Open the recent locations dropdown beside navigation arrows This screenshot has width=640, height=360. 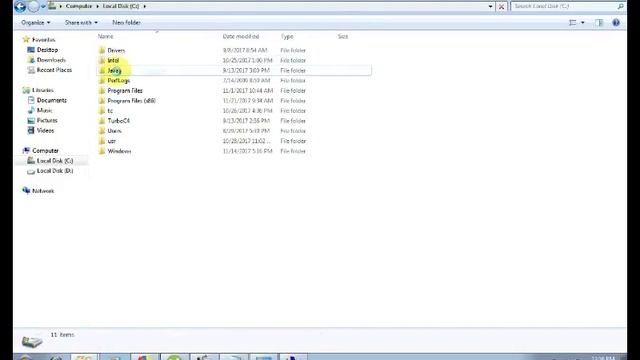pos(43,7)
